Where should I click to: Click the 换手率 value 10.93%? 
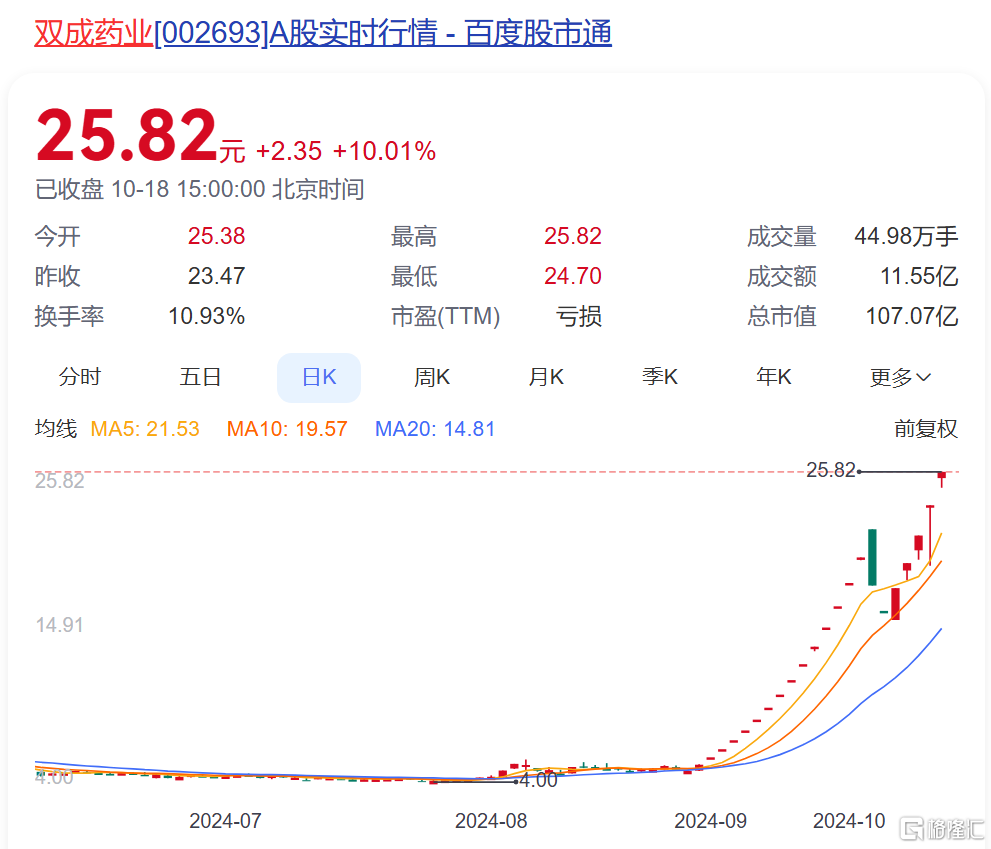click(206, 316)
